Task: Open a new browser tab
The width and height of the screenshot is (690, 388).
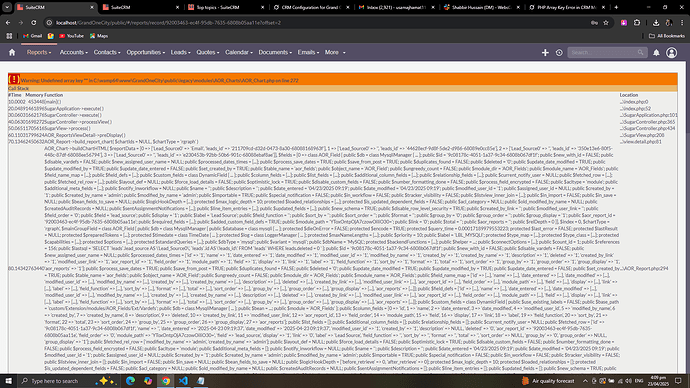Action: (x=616, y=7)
